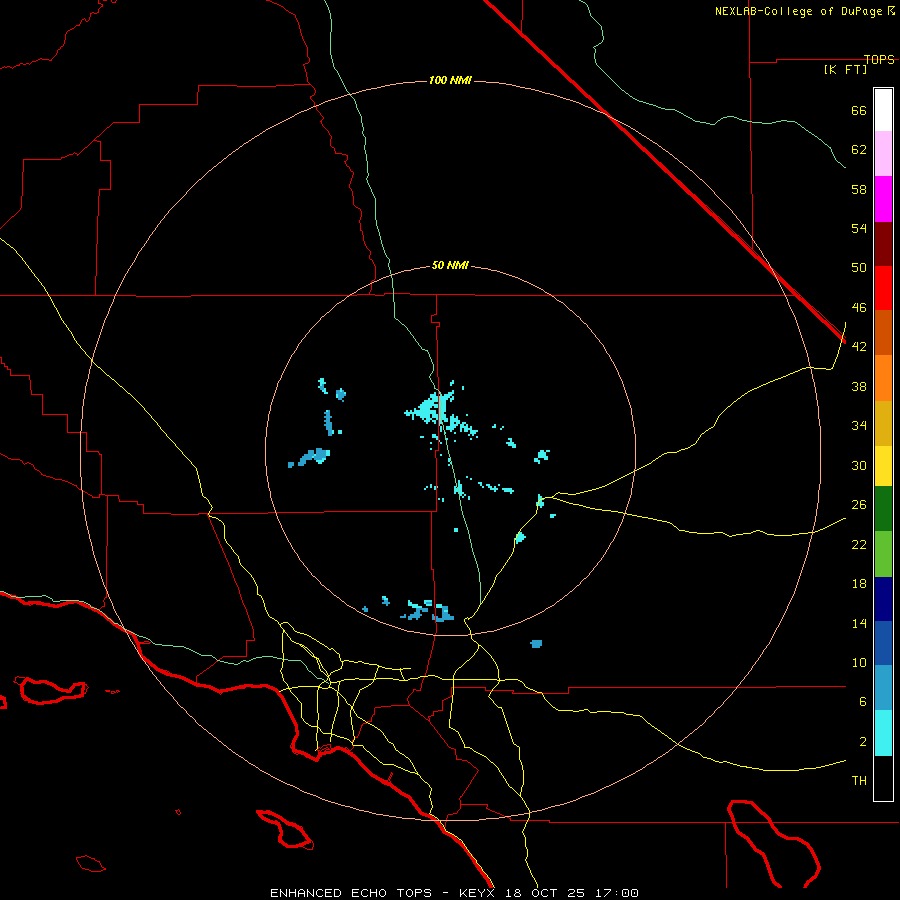This screenshot has width=900, height=900.
Task: Click the cyan legend swatch above TH
Action: [x=883, y=733]
